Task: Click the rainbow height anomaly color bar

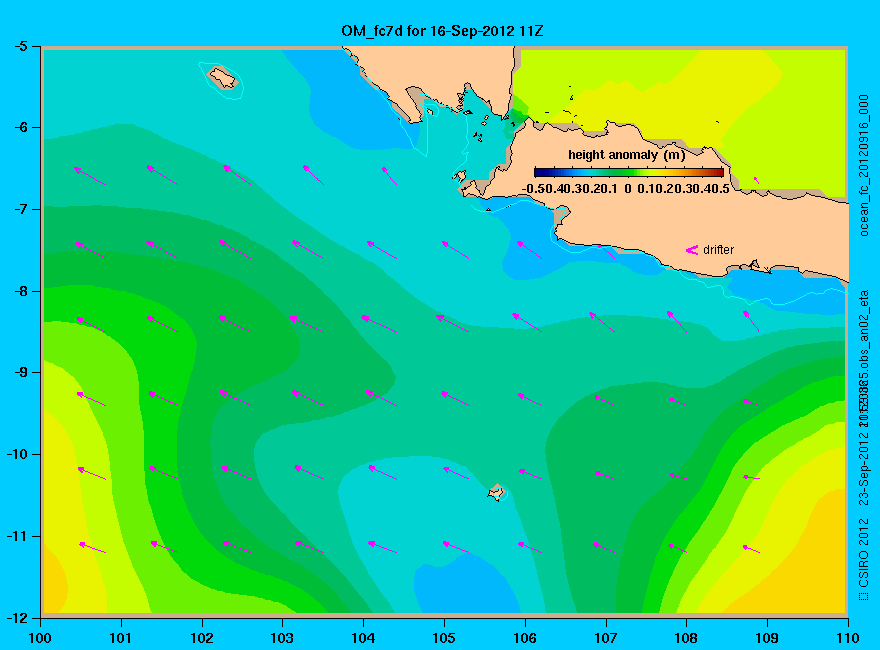Action: (x=629, y=173)
